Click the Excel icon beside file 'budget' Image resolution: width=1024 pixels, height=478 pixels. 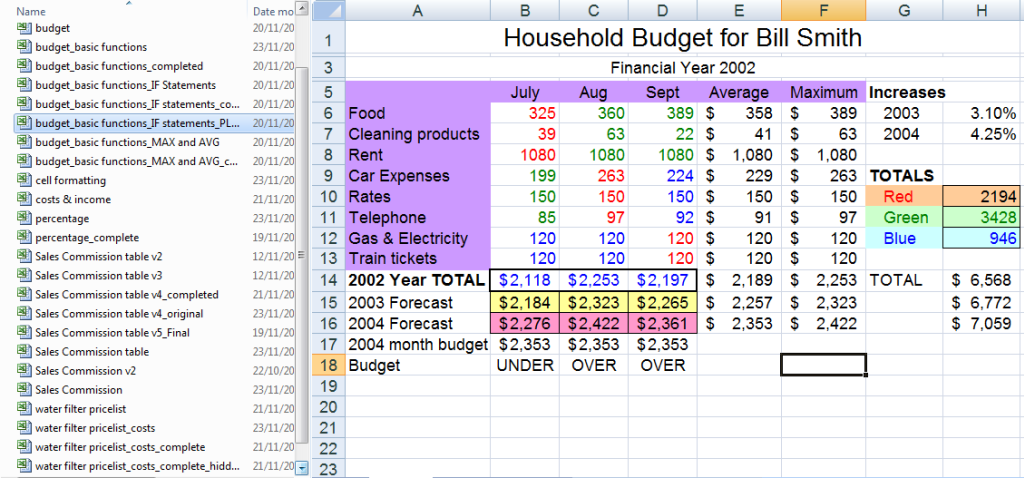[x=24, y=28]
